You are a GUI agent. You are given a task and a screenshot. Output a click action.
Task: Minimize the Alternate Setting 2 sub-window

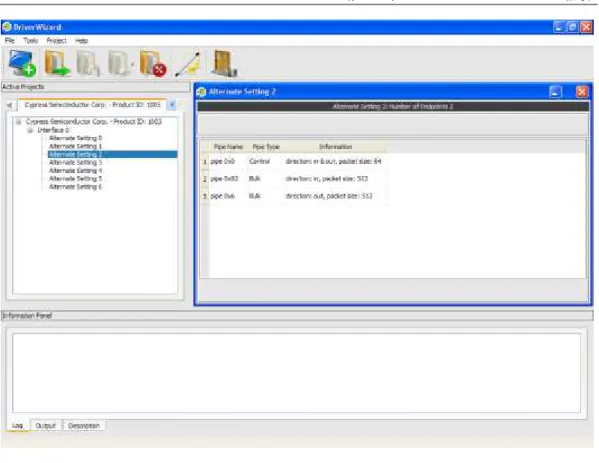[556, 92]
